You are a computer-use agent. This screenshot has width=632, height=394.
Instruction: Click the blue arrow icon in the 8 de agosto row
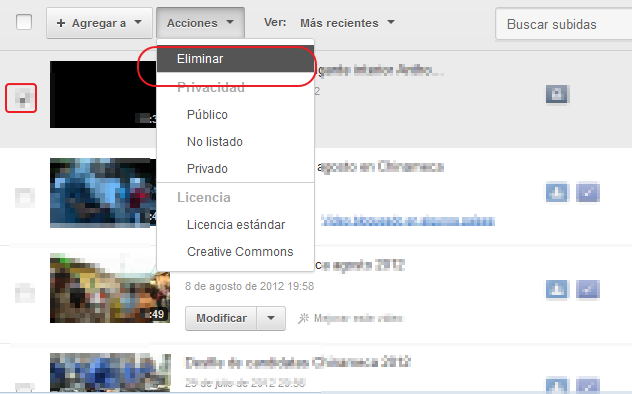coord(557,289)
